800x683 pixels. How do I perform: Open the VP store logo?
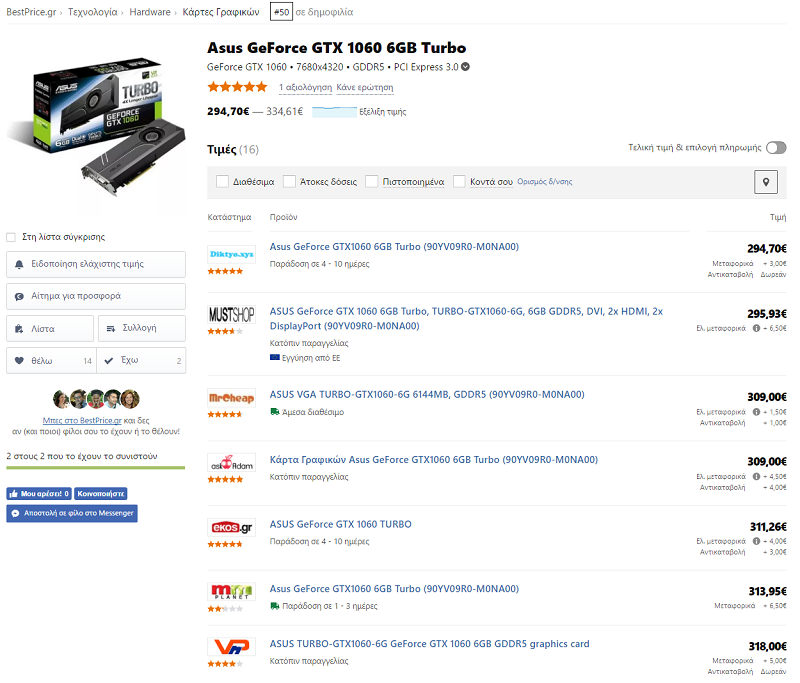tap(232, 647)
